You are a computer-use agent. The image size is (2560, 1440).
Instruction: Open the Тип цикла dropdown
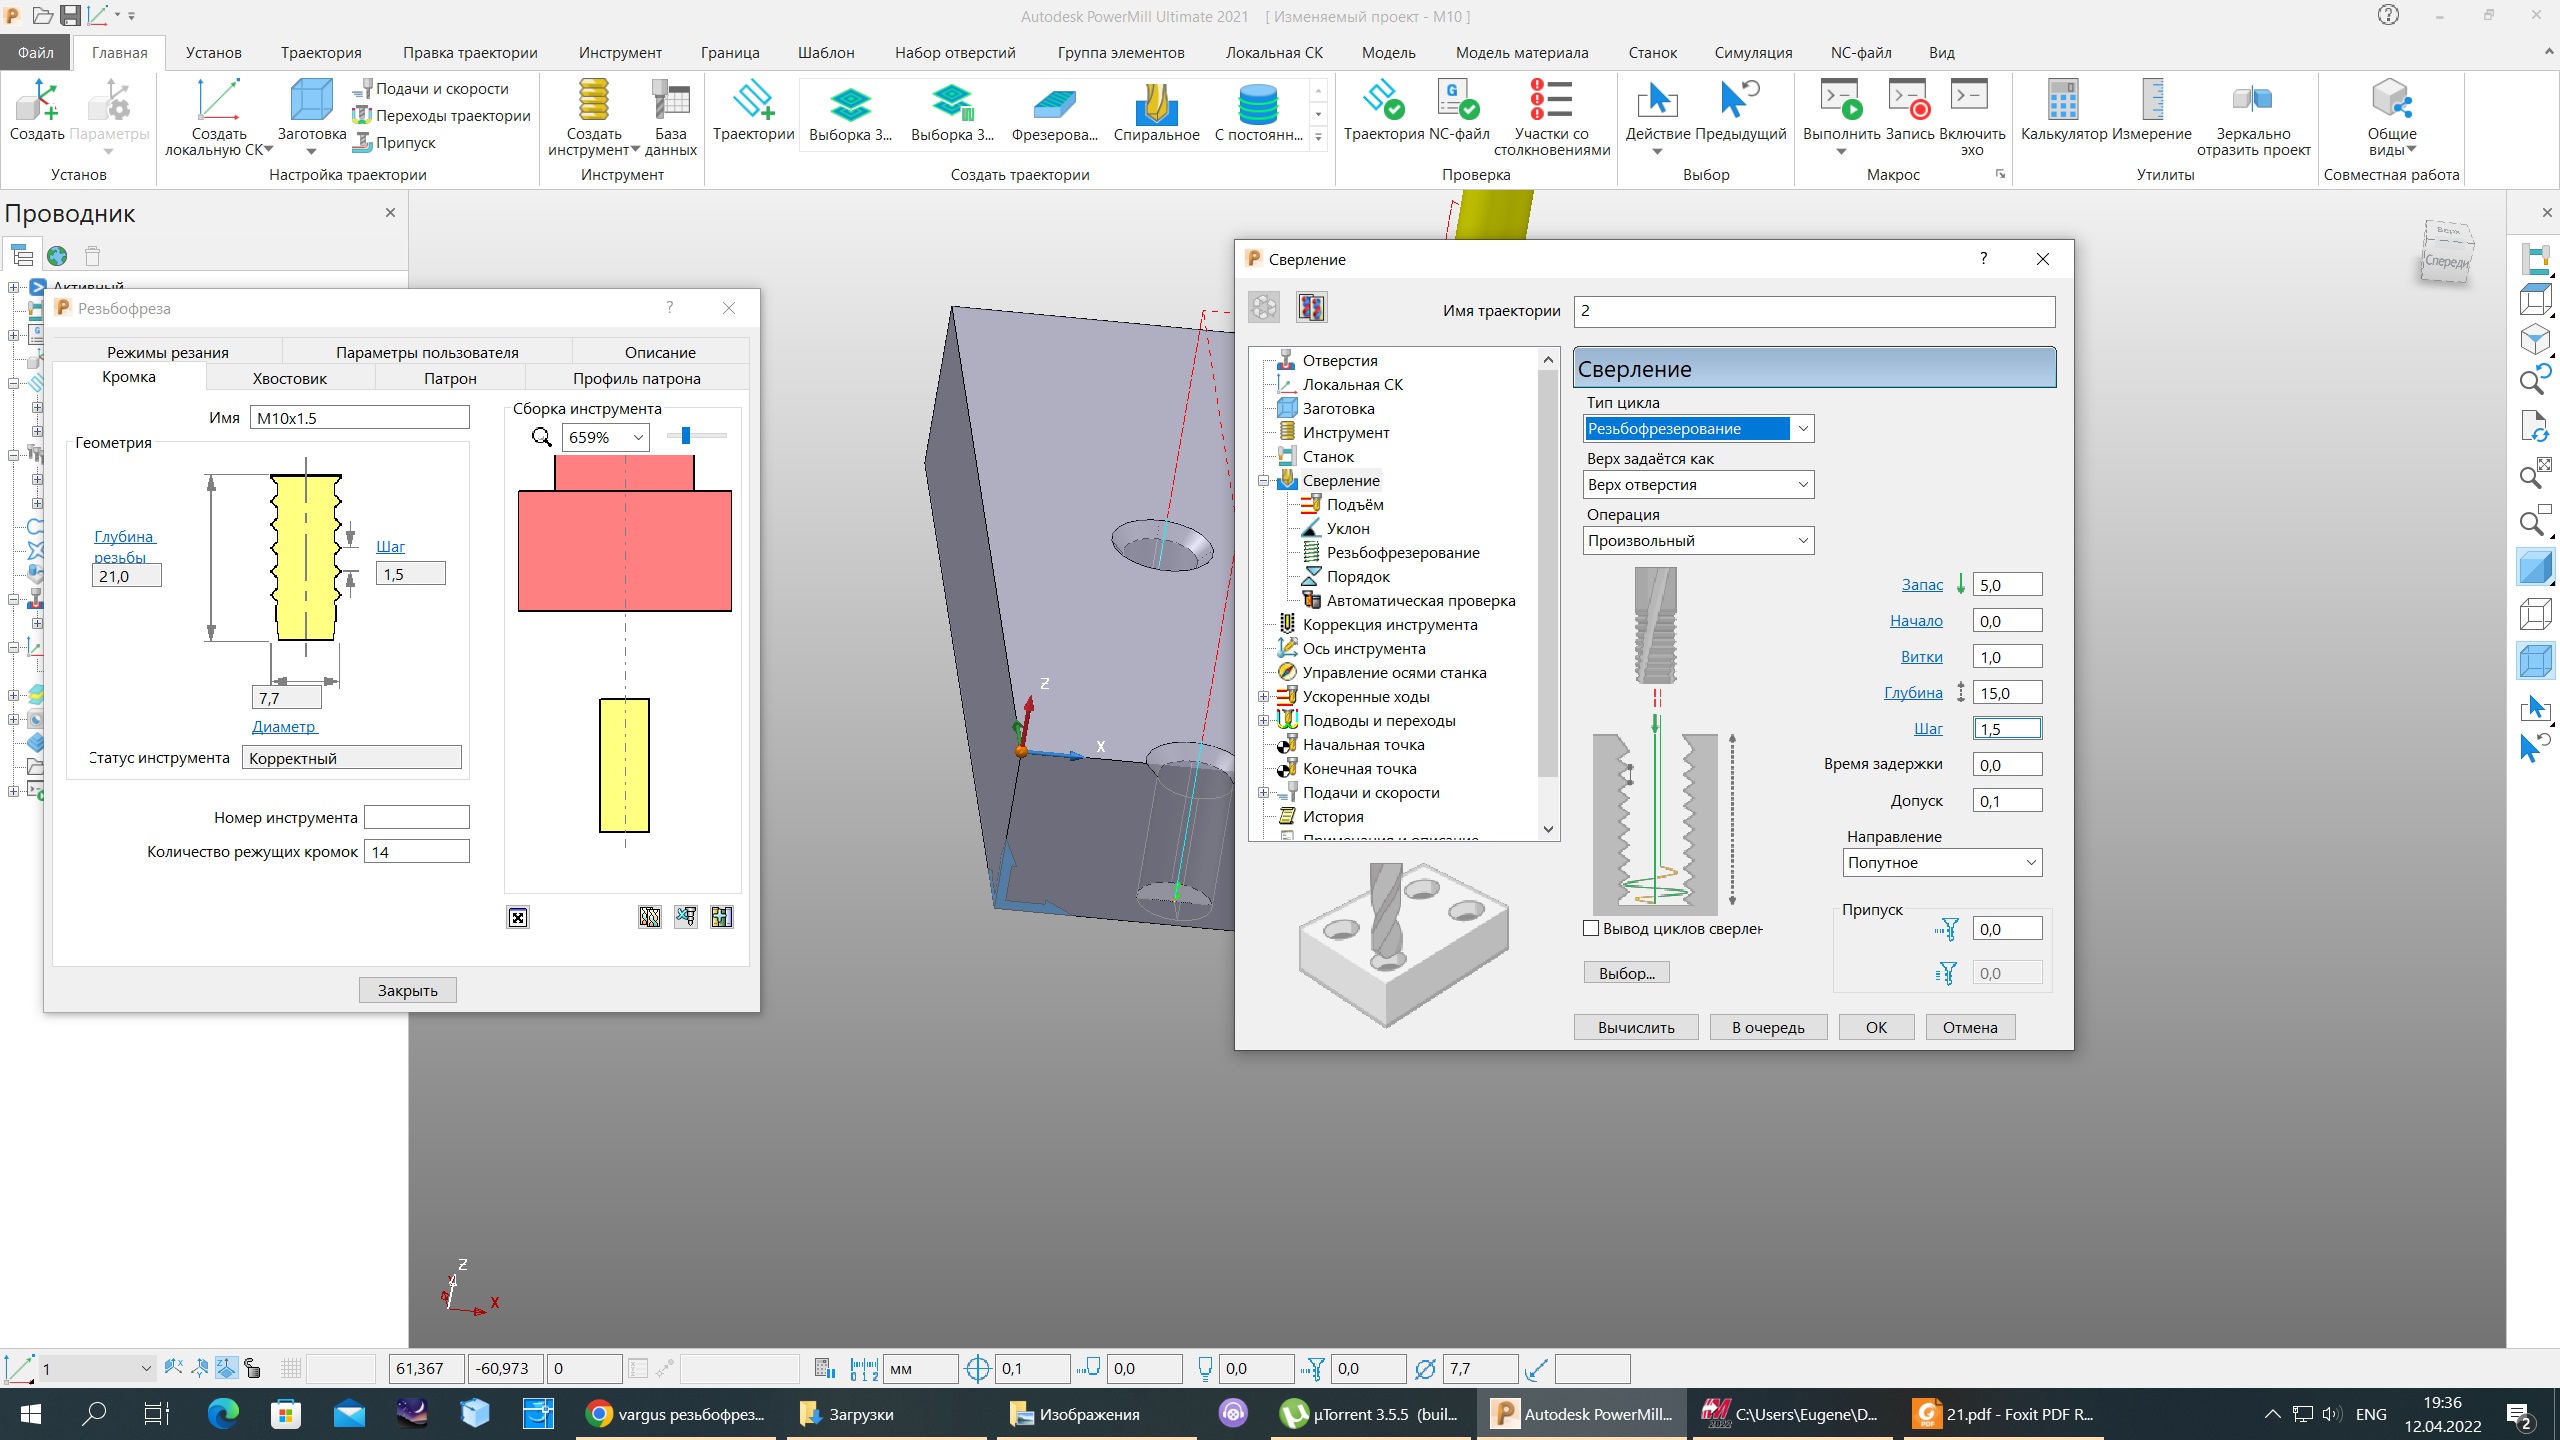pos(1802,429)
